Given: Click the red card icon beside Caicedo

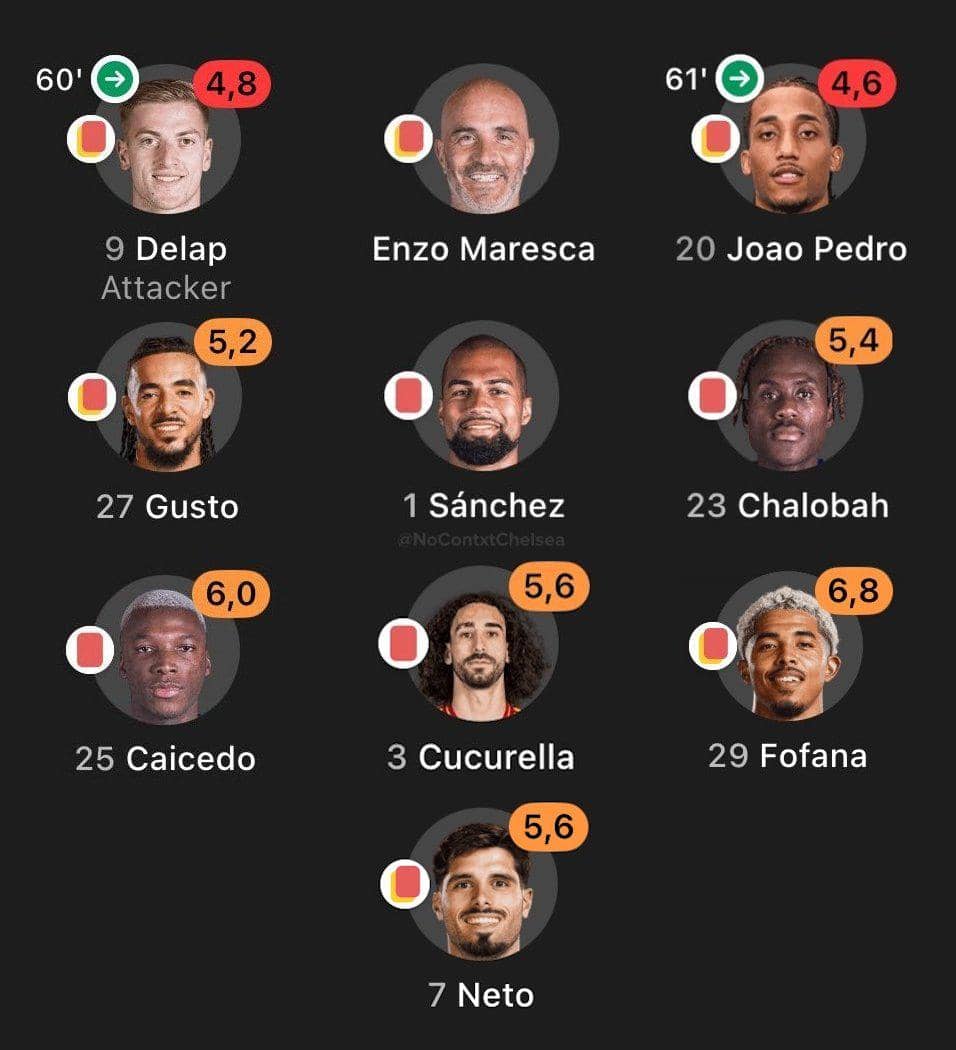Looking at the screenshot, I should point(91,649).
